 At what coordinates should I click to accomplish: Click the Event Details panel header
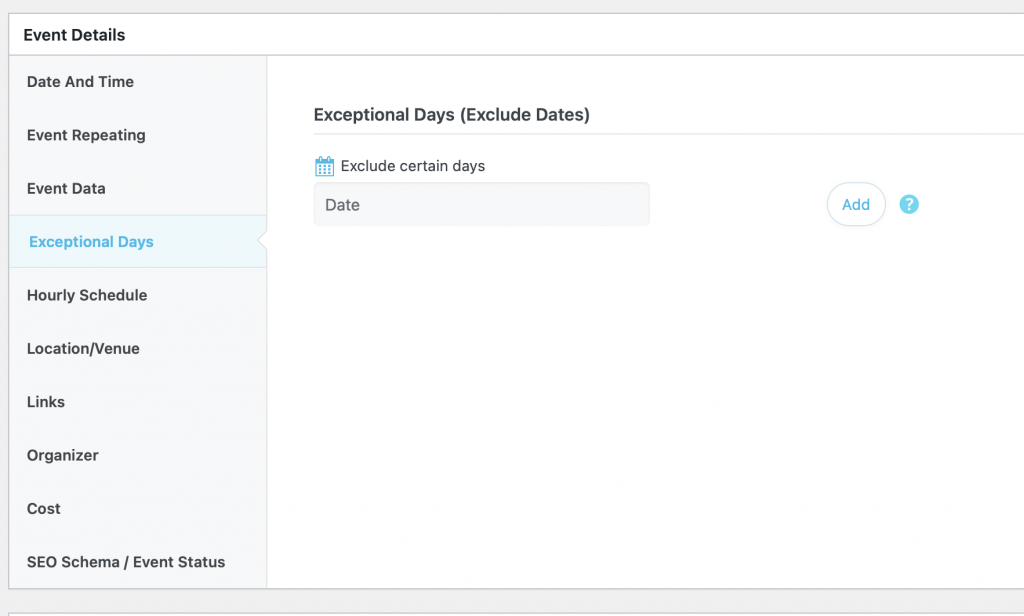75,35
